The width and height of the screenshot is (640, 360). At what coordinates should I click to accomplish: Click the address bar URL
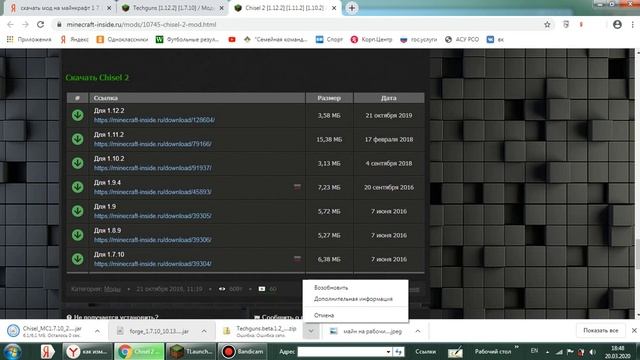click(x=141, y=24)
